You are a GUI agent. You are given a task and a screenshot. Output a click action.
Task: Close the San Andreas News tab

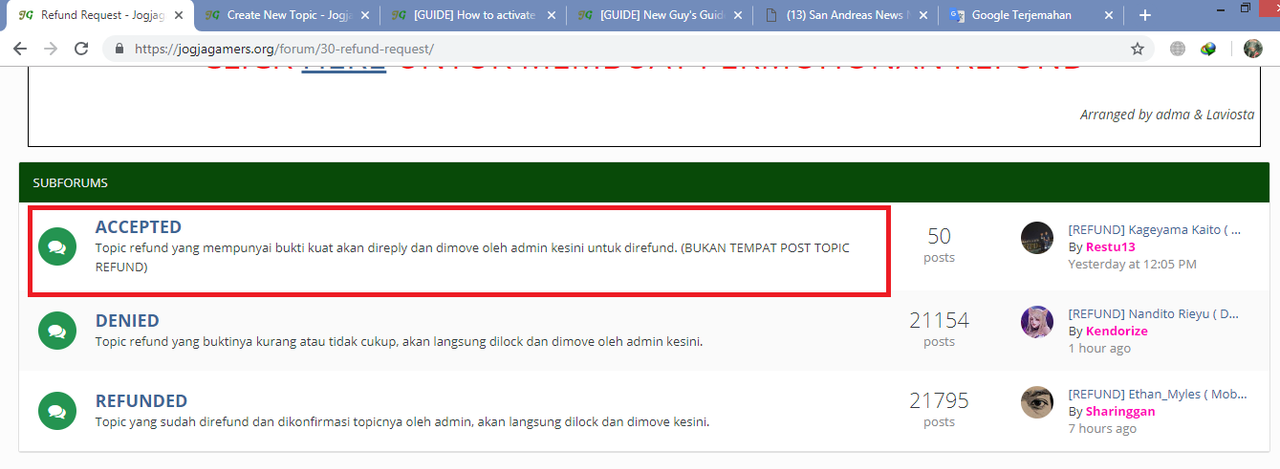click(x=924, y=15)
